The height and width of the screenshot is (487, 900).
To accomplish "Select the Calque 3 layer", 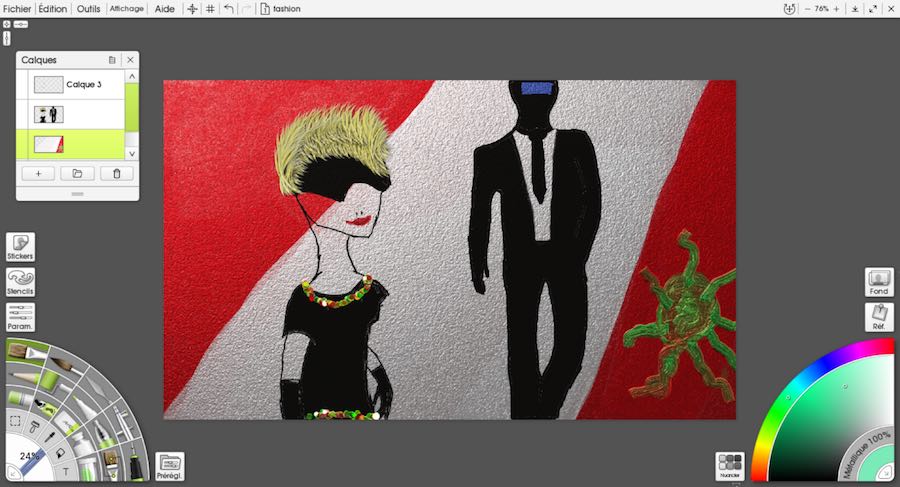I will 70,84.
